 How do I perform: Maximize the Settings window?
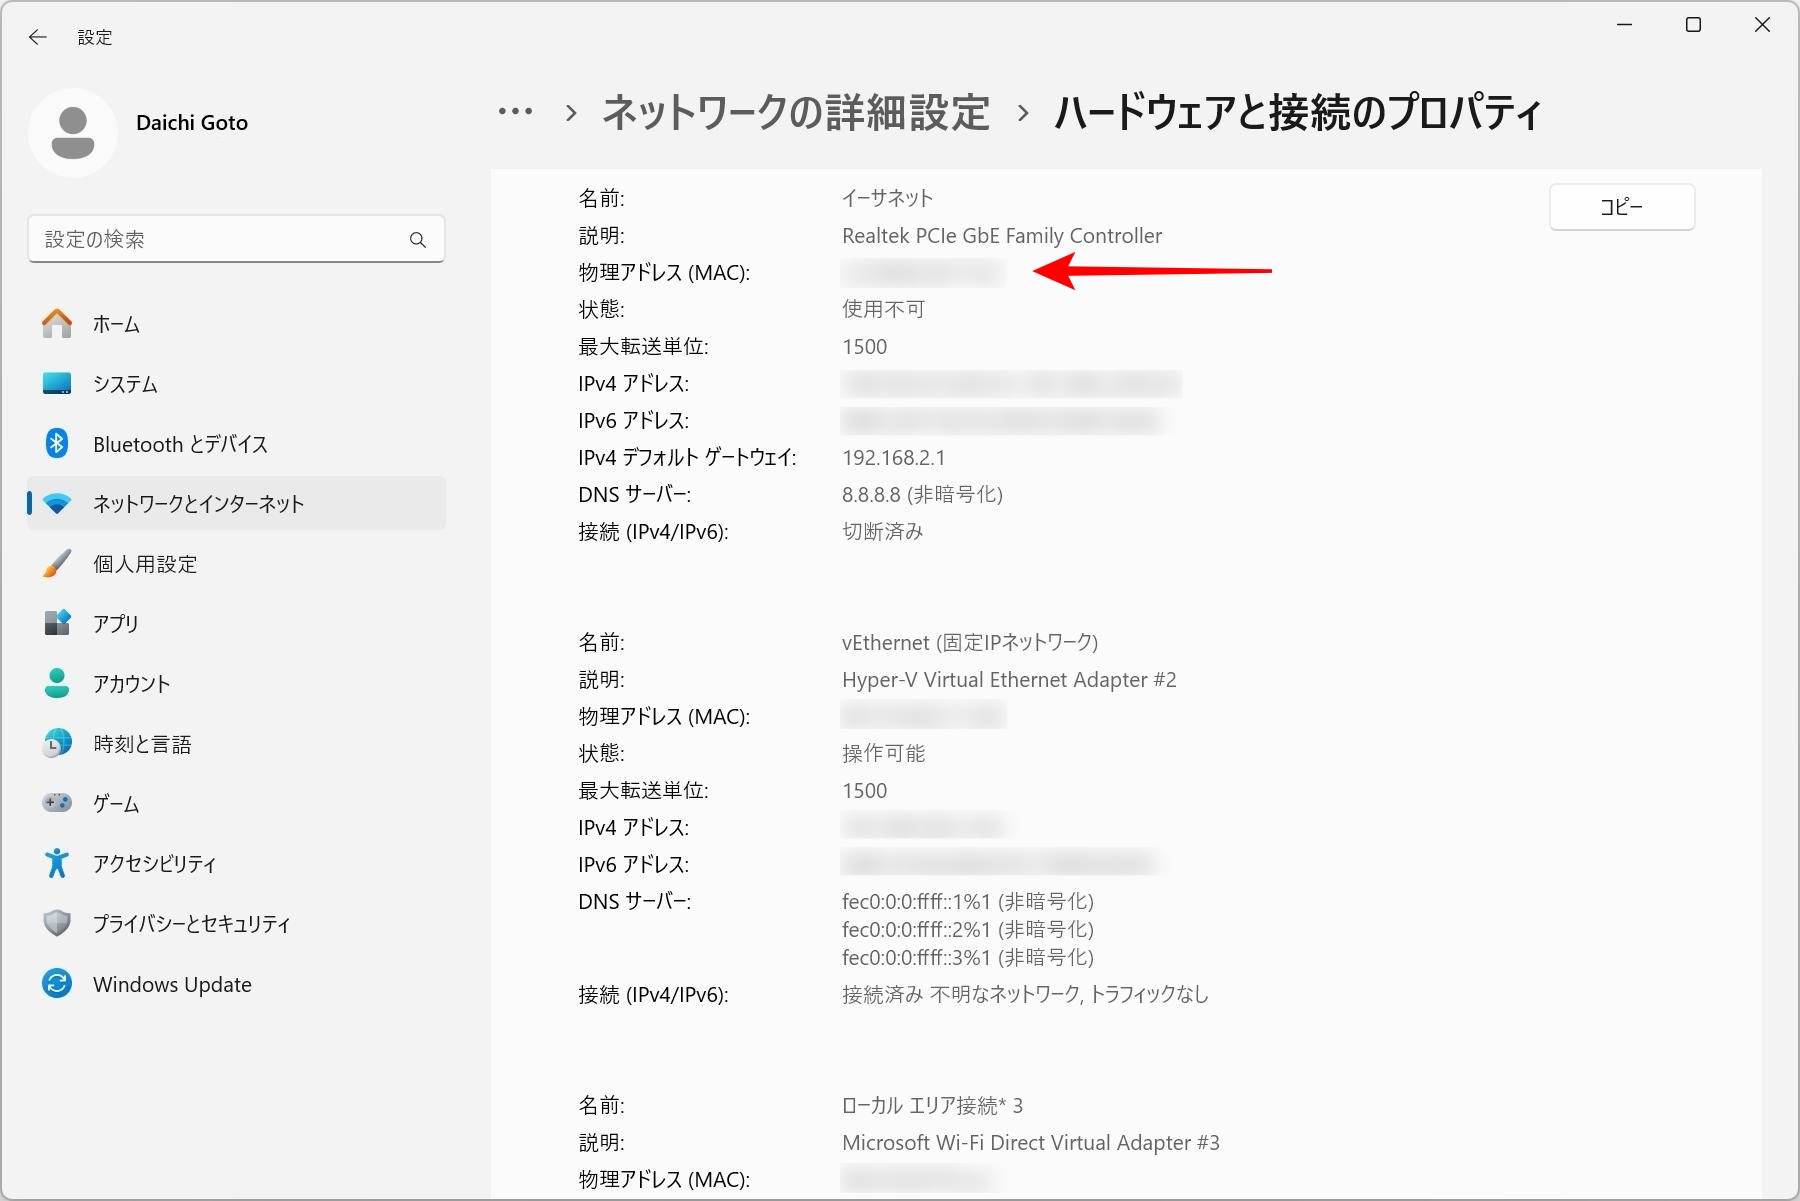click(x=1694, y=25)
